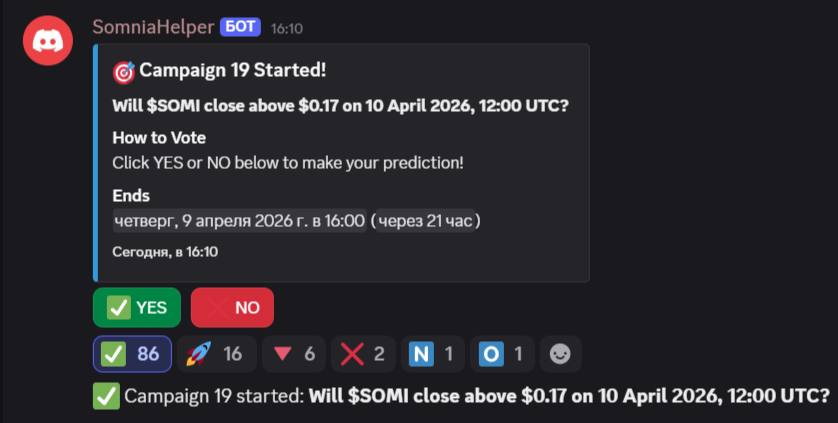Toggle the red down-triangle reaction
The width and height of the screenshot is (838, 423).
[x=294, y=353]
